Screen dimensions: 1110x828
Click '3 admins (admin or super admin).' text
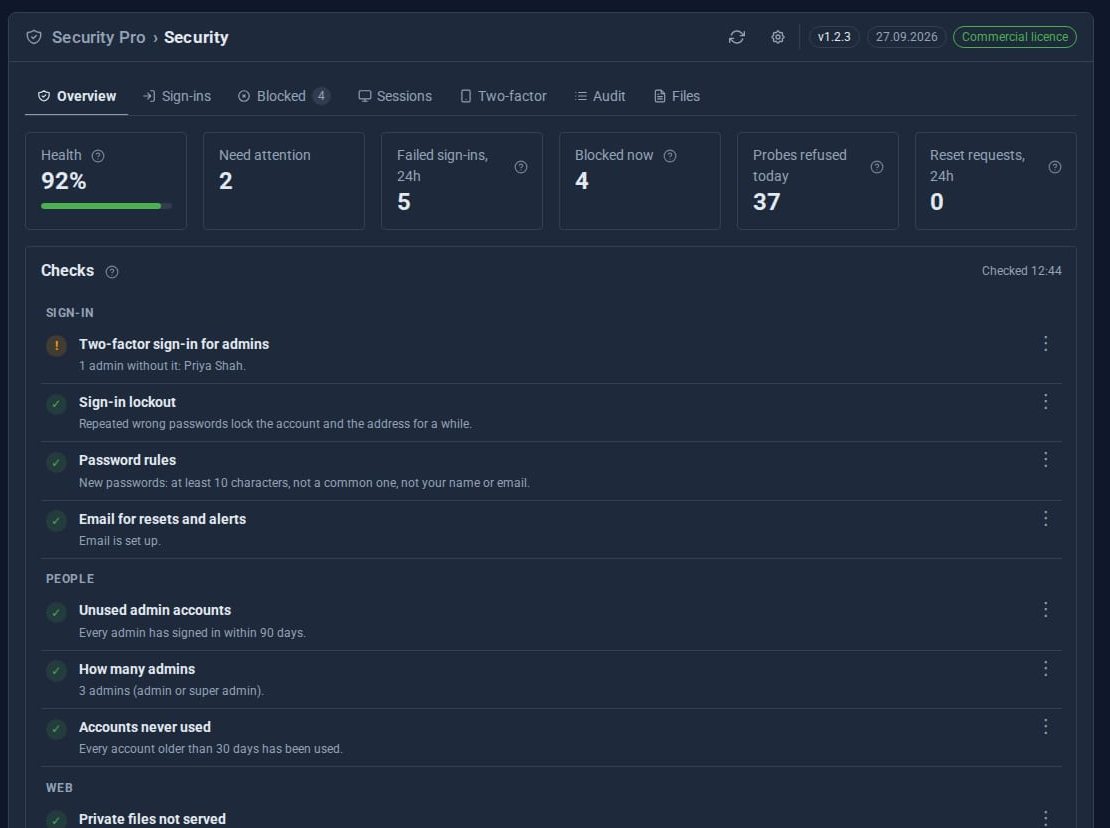pyautogui.click(x=171, y=691)
